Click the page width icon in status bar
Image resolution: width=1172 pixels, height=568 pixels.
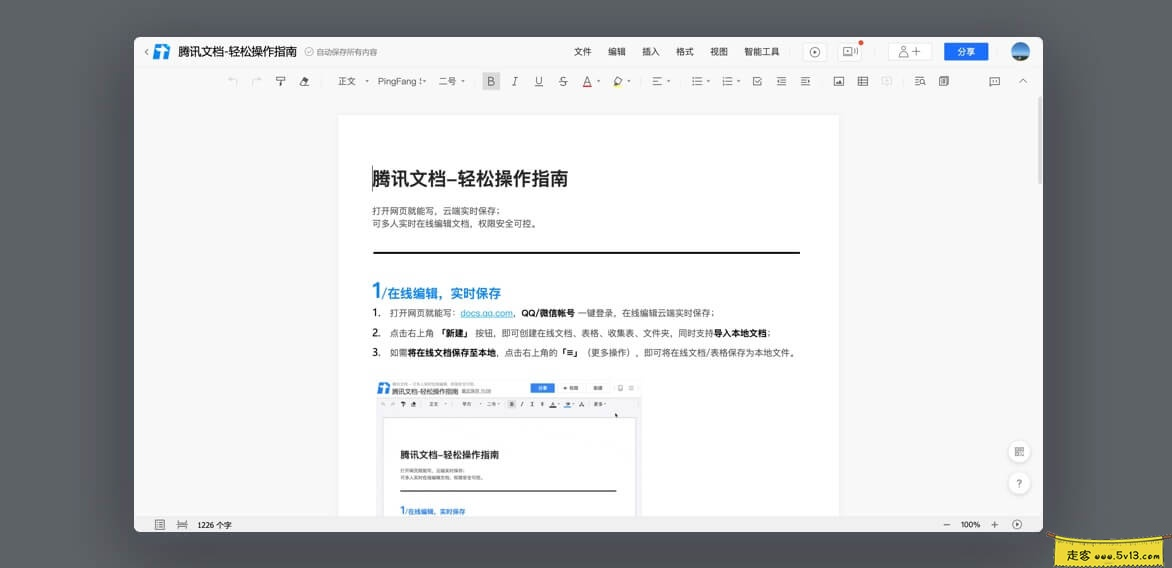(182, 525)
